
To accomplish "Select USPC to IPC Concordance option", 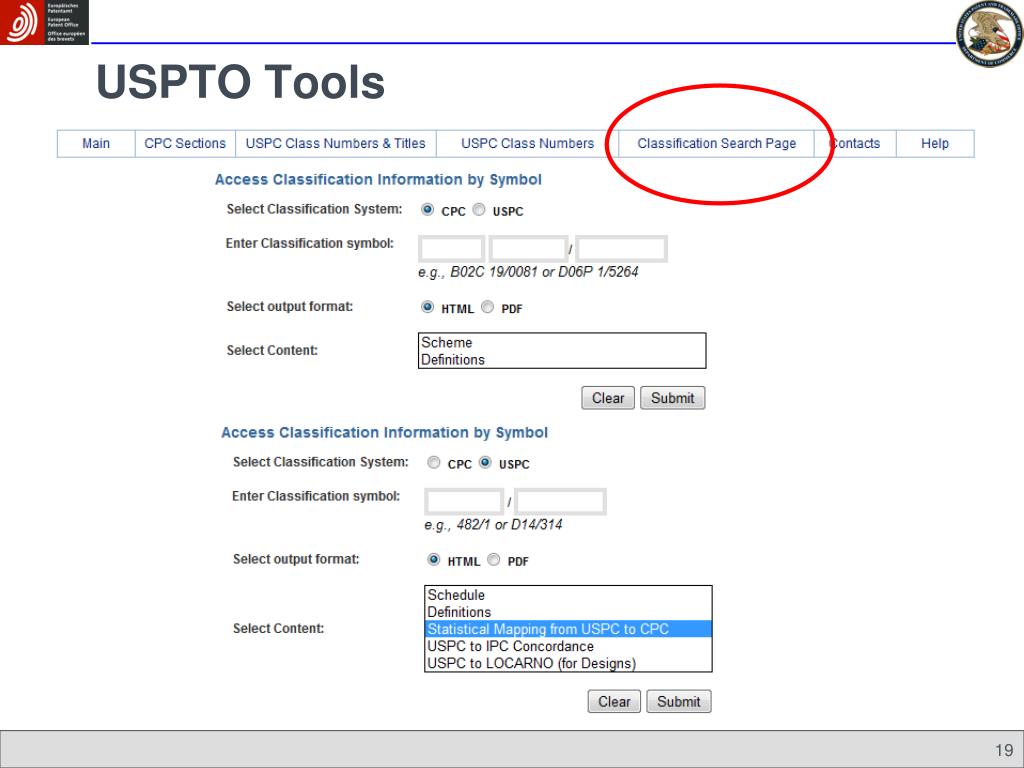I will [x=568, y=646].
